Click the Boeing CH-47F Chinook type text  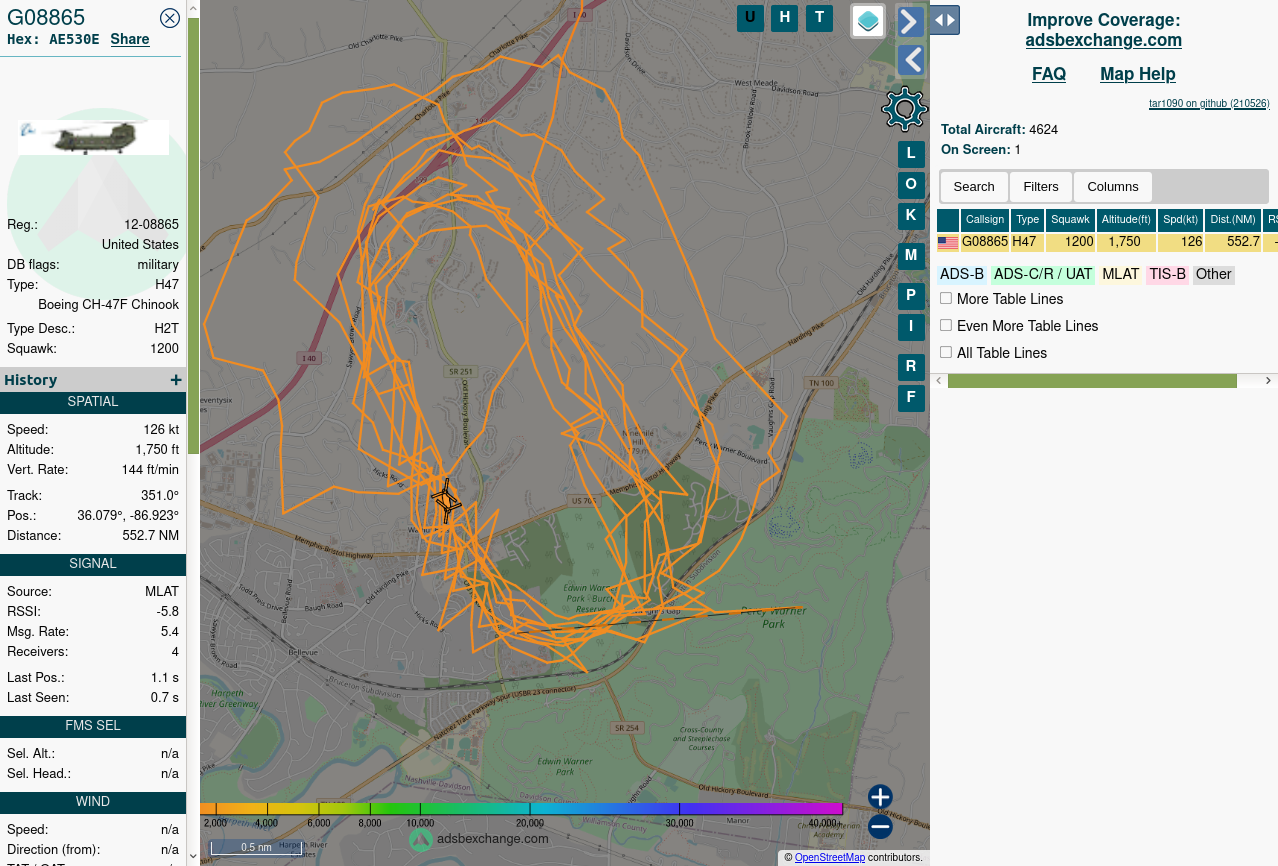[x=109, y=305]
